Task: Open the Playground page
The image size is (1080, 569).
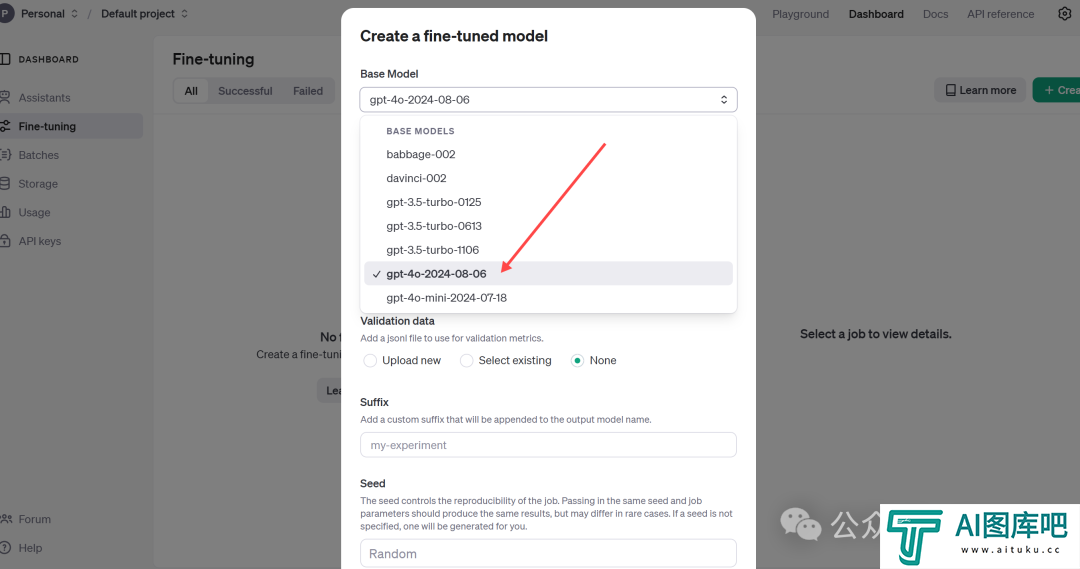Action: [800, 14]
